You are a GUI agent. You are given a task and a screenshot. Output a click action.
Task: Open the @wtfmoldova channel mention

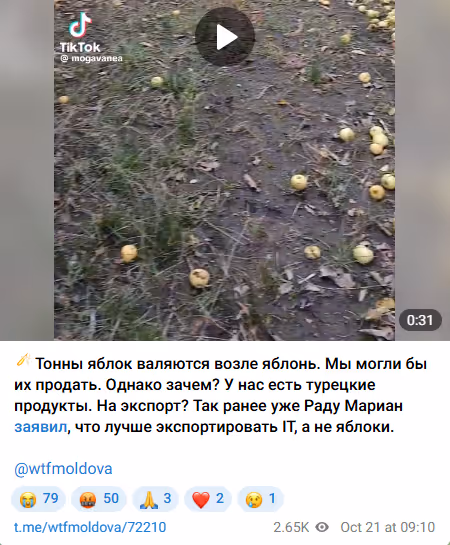[x=63, y=469]
